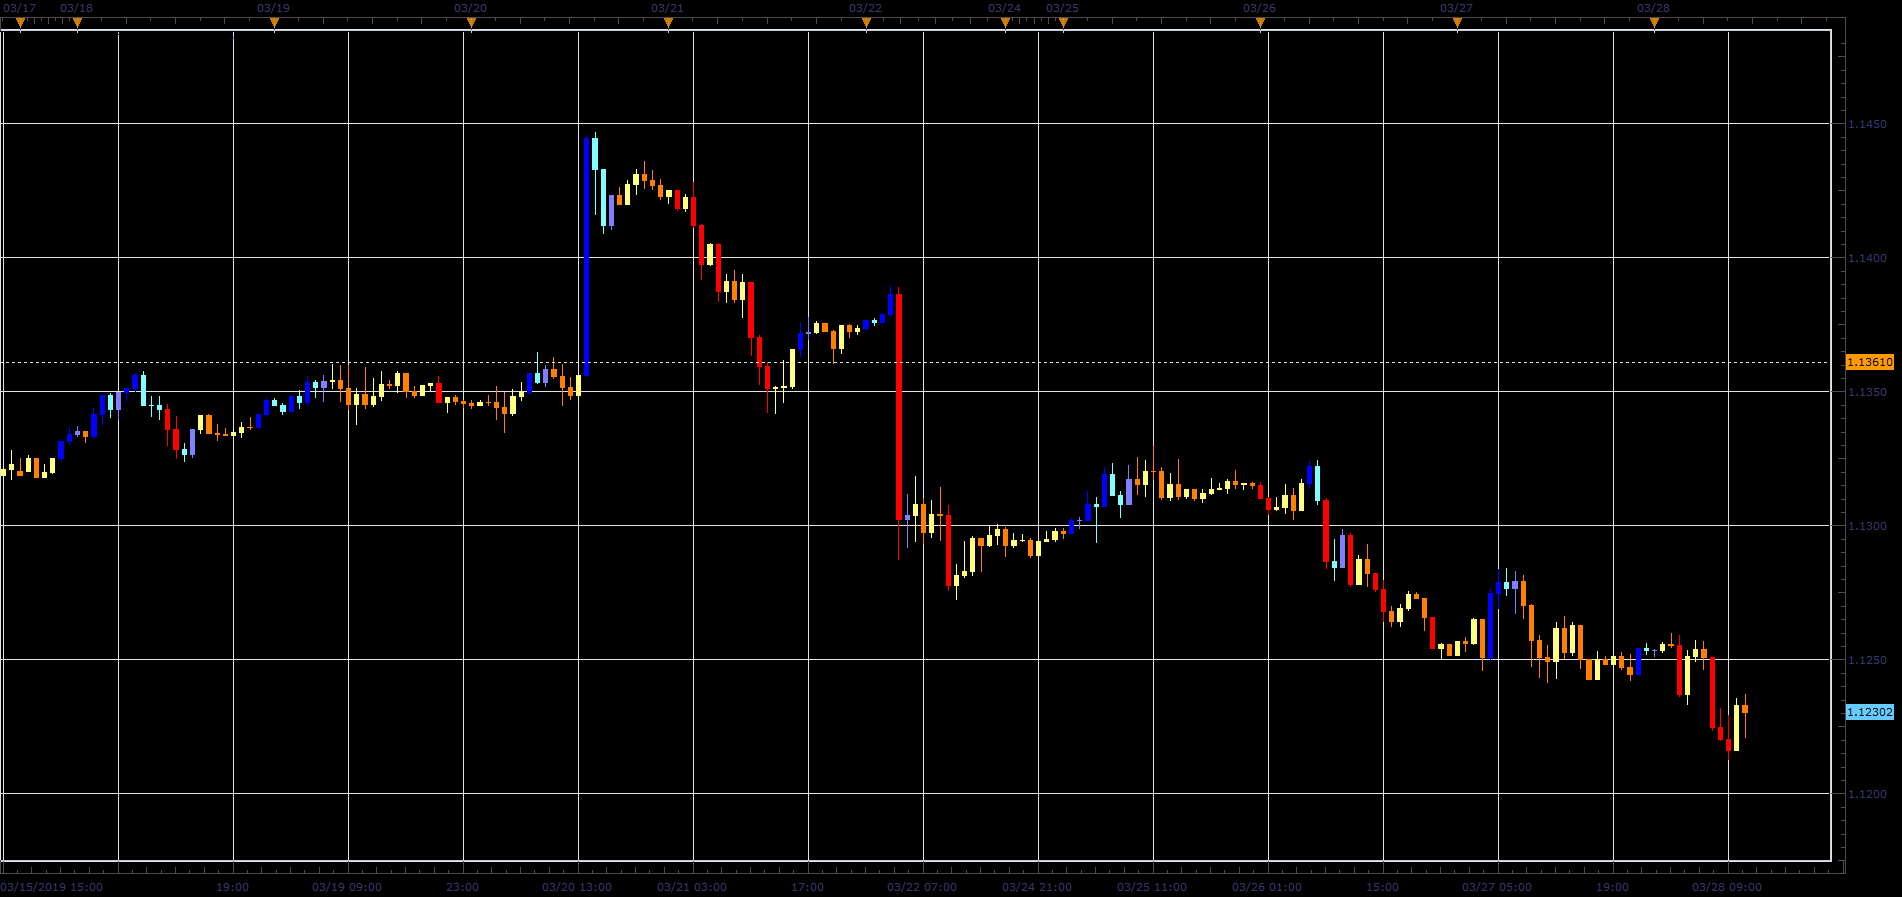
Task: Click the 03/21 day marker triangle
Action: [x=668, y=23]
